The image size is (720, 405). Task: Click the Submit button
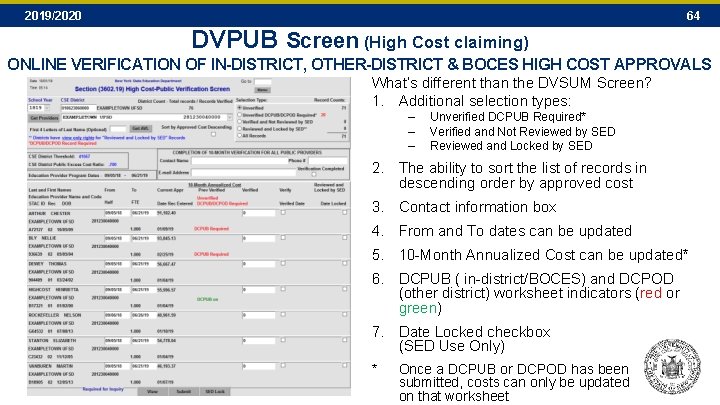(x=183, y=392)
